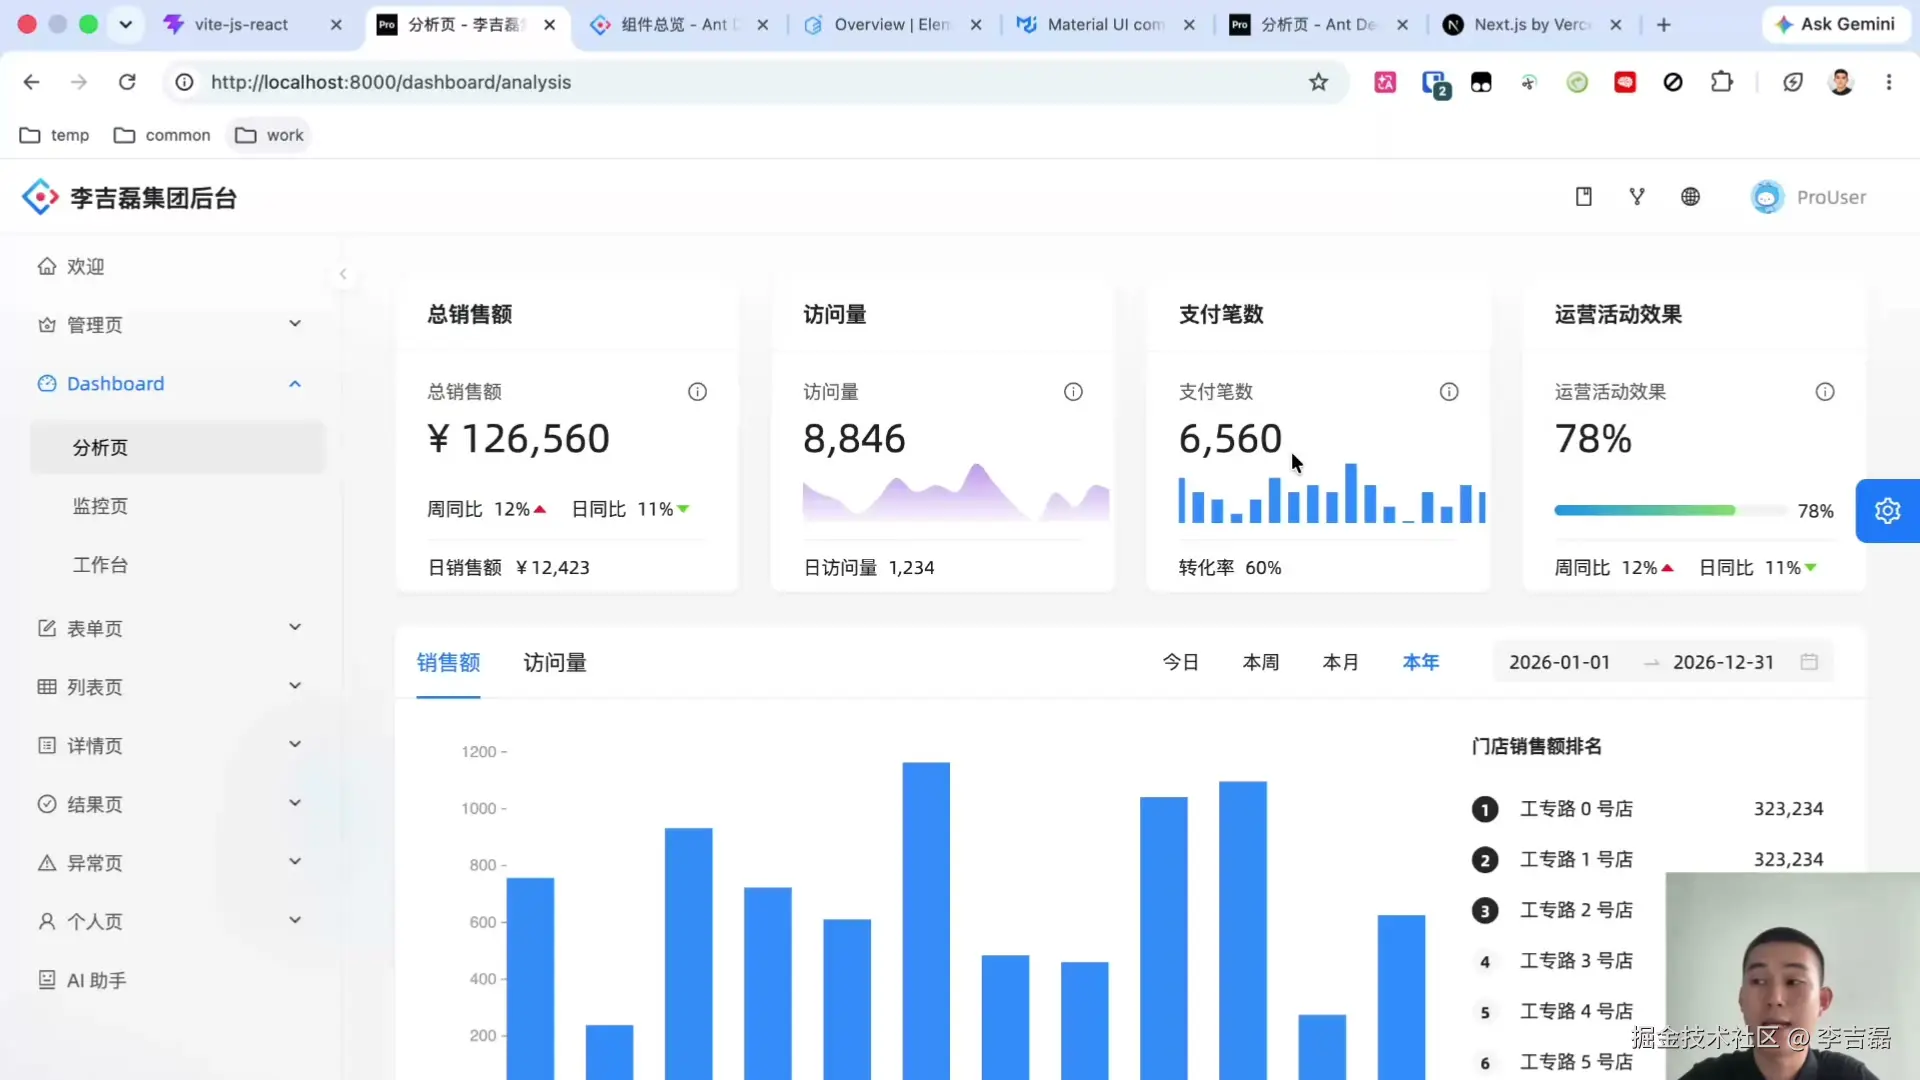Click the browser back arrow

[x=31, y=82]
